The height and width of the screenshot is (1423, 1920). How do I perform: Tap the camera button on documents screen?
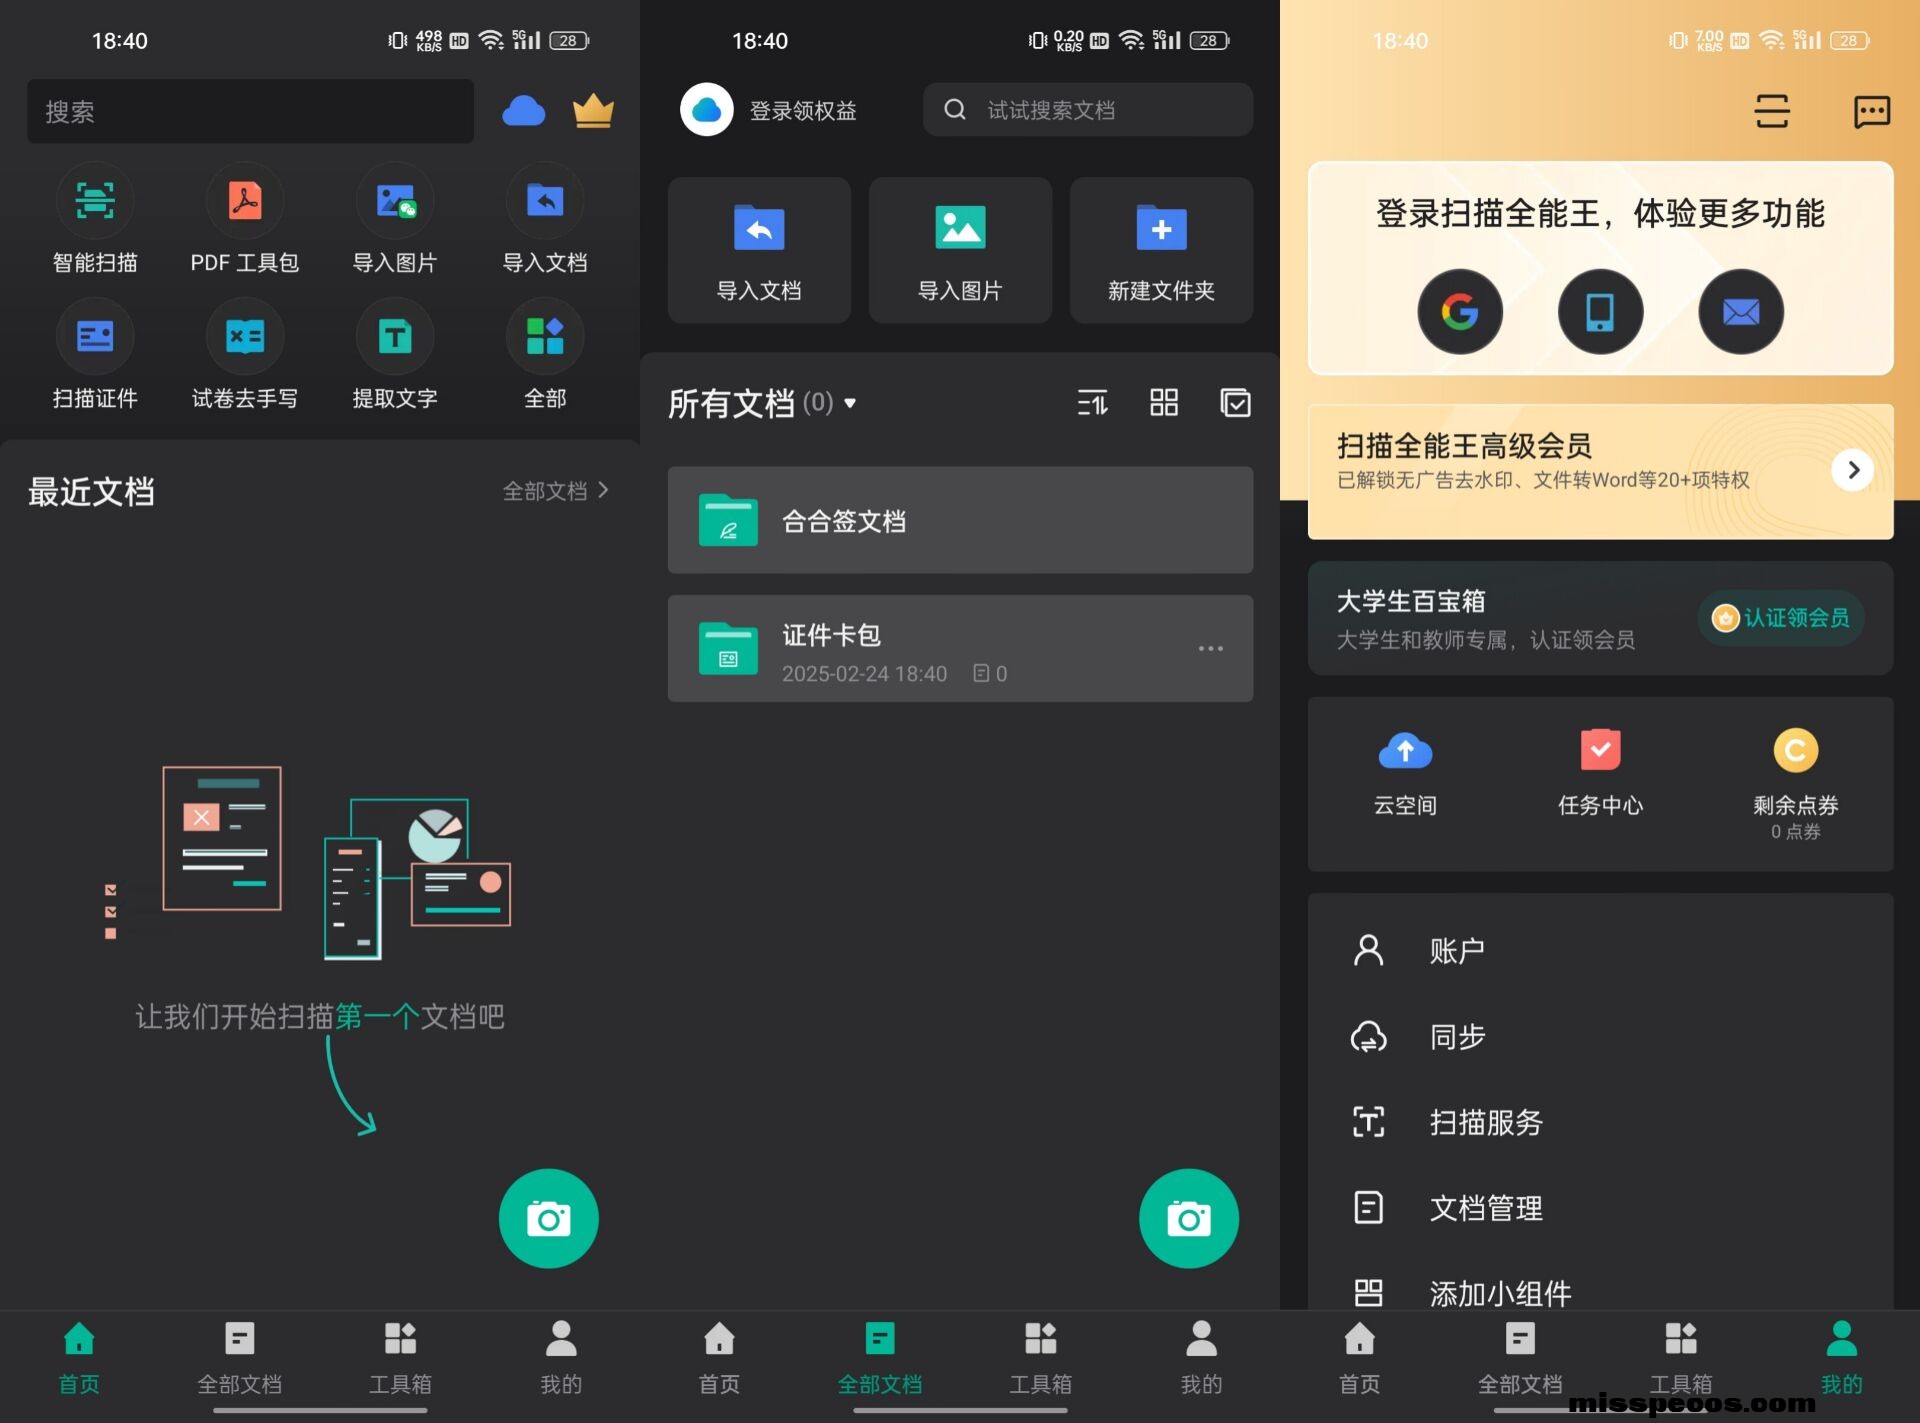tap(1189, 1218)
